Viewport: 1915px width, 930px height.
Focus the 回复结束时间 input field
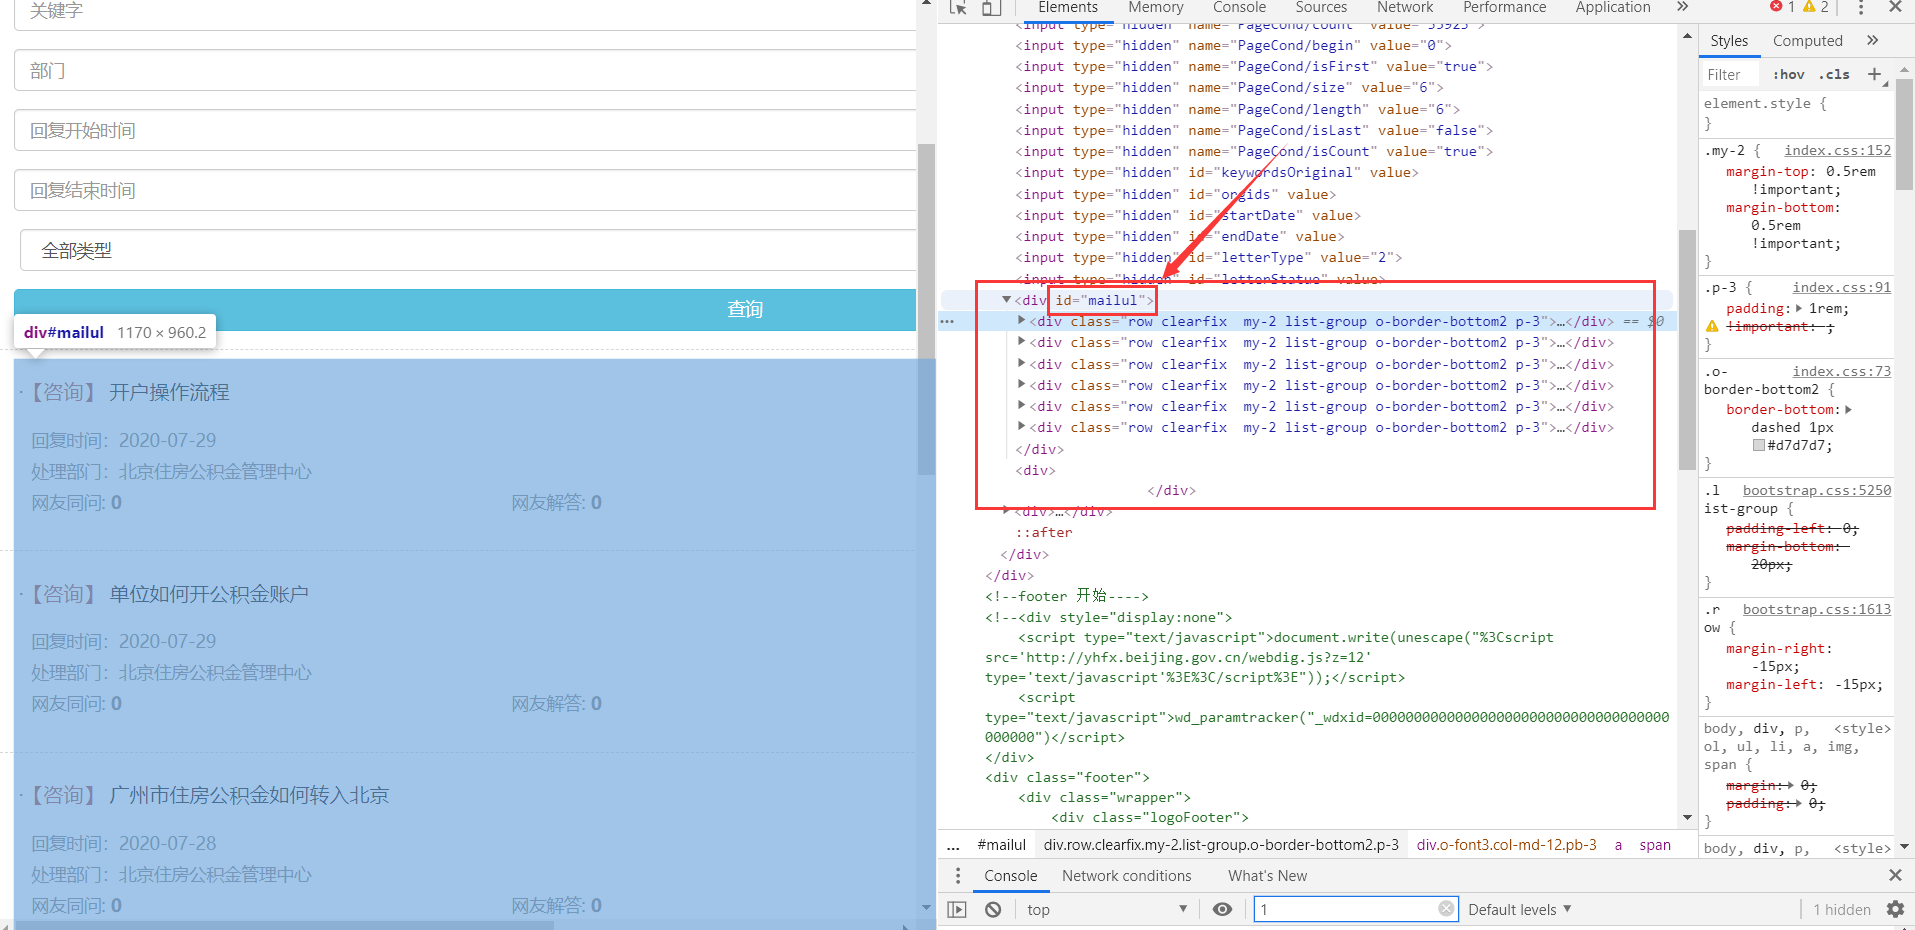click(x=465, y=190)
